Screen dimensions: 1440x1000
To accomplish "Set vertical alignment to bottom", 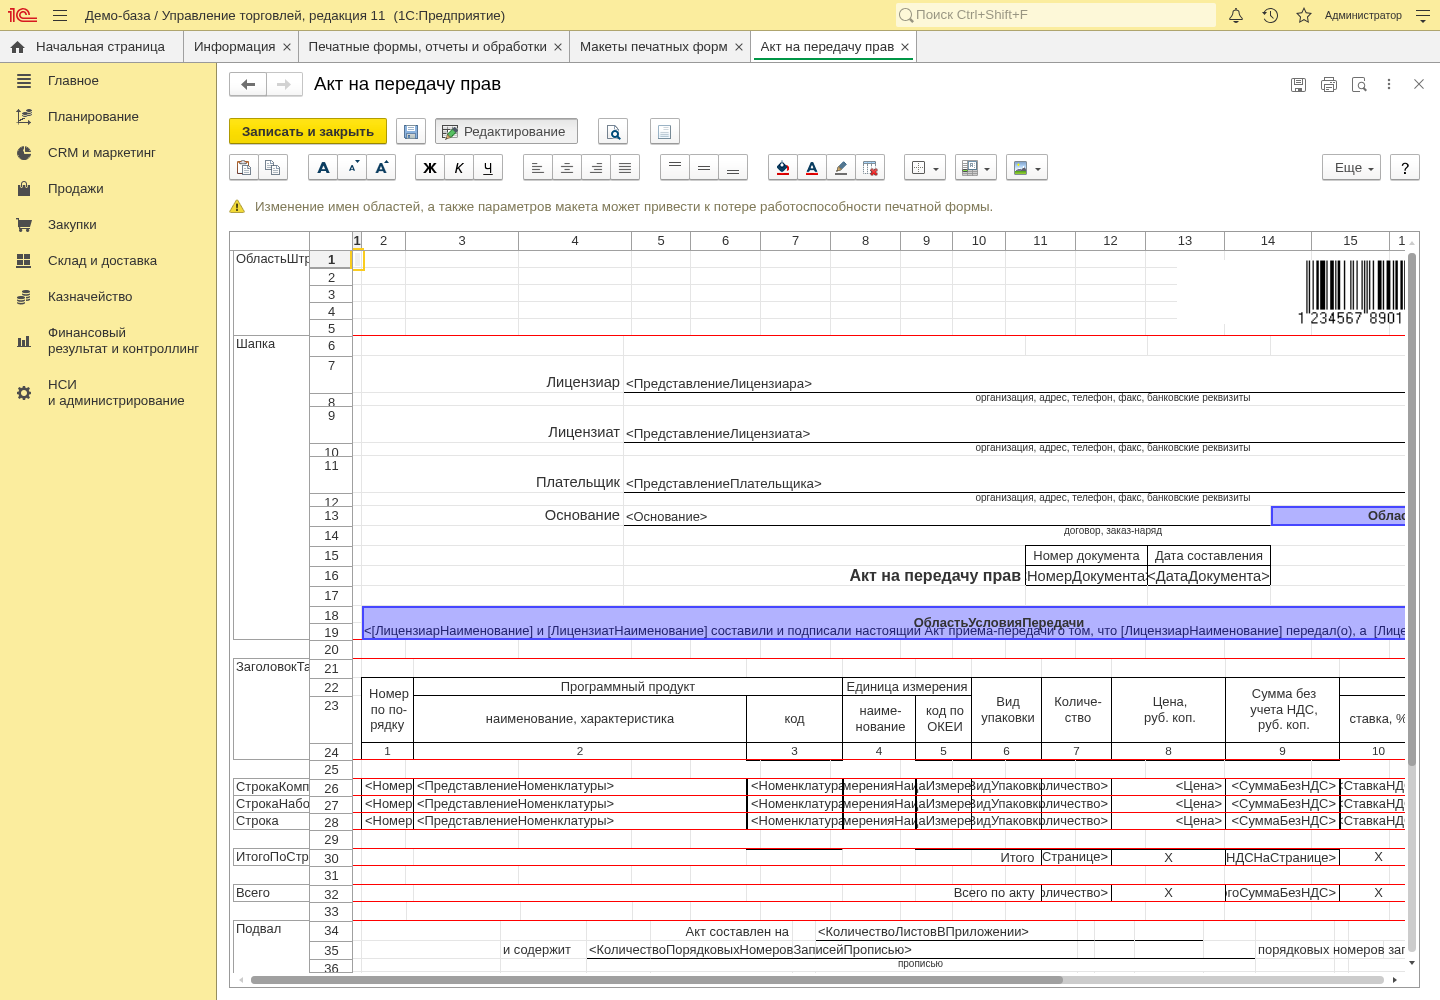I will (x=733, y=168).
